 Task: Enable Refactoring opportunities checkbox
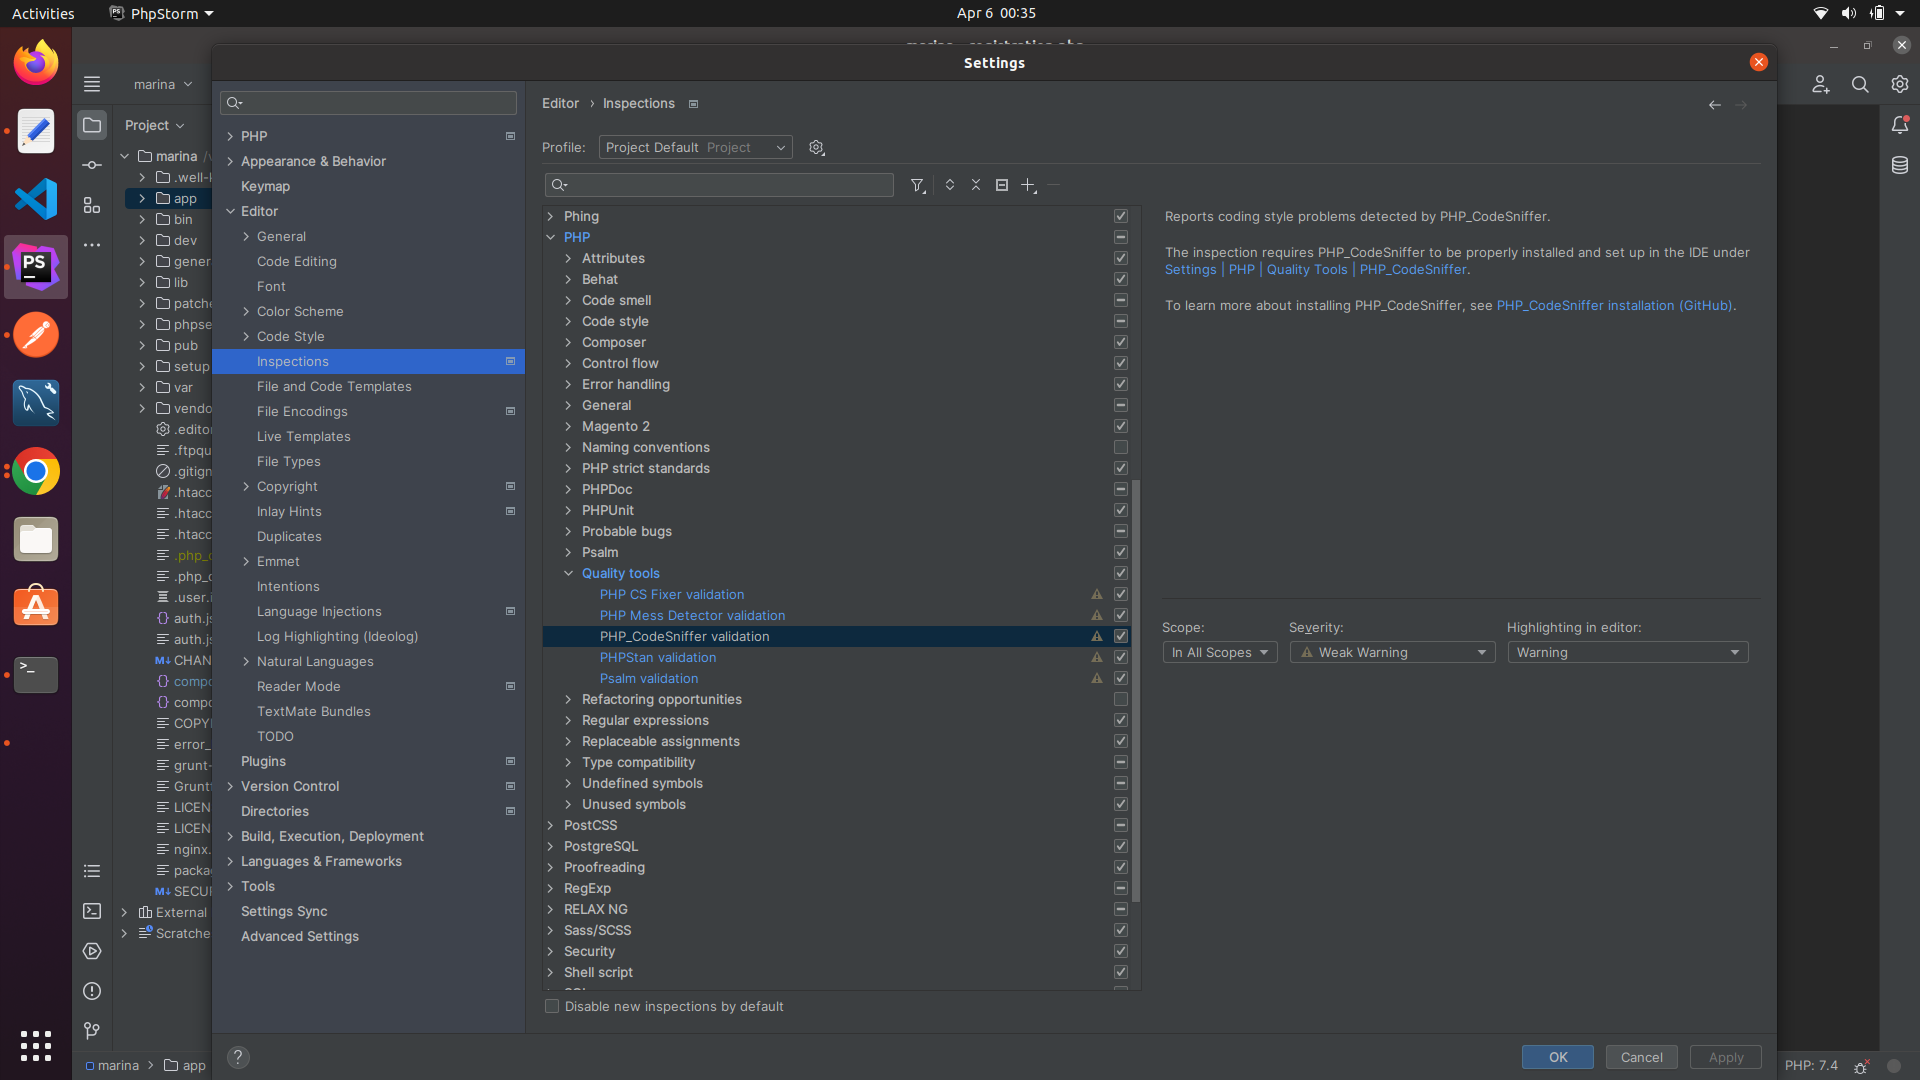click(1121, 699)
